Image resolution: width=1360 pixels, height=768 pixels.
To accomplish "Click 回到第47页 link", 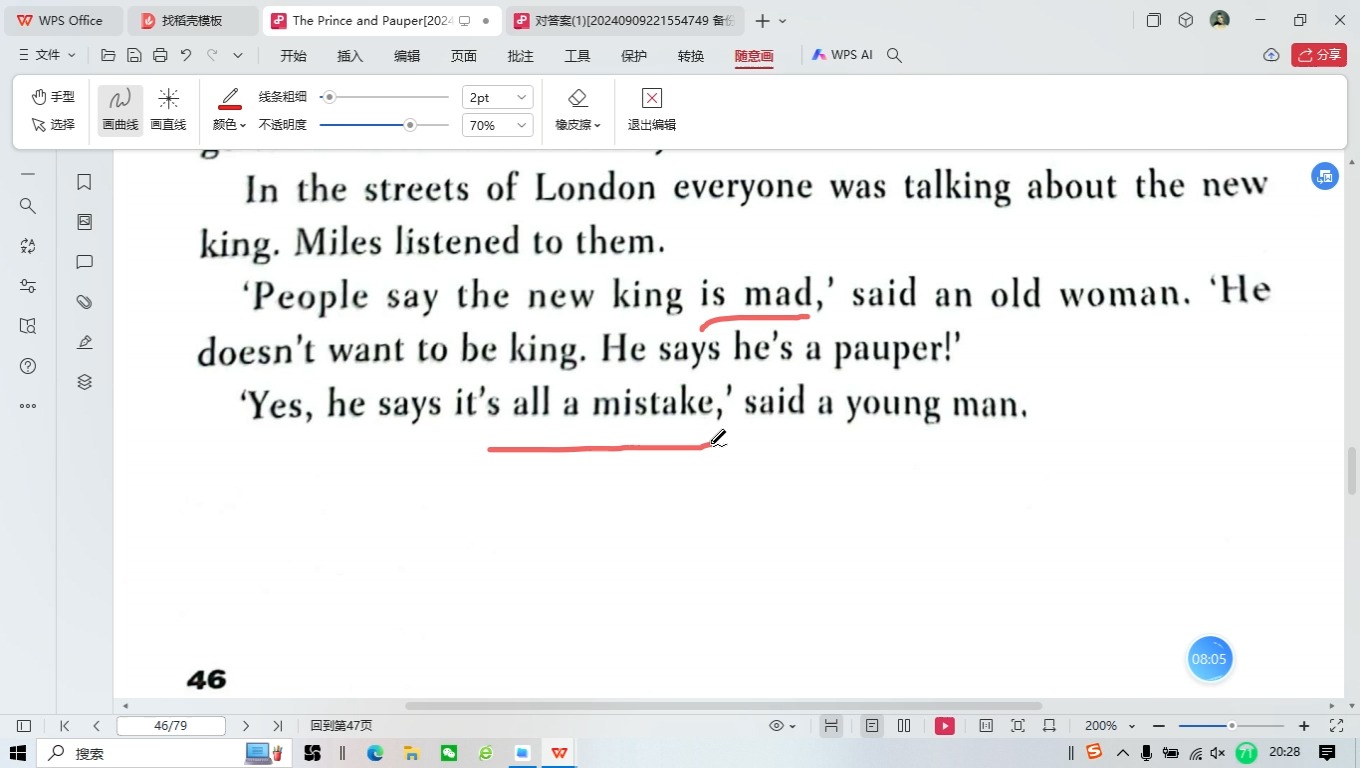I will pos(341,726).
